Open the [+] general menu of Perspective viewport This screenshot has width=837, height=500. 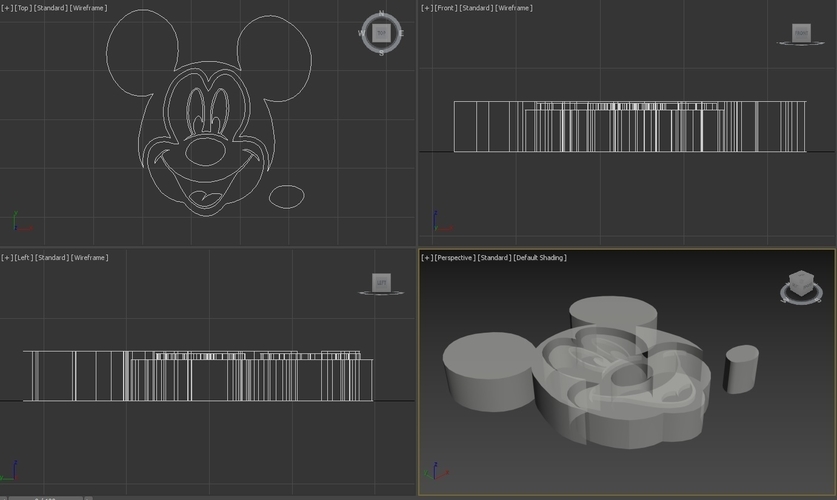click(427, 258)
